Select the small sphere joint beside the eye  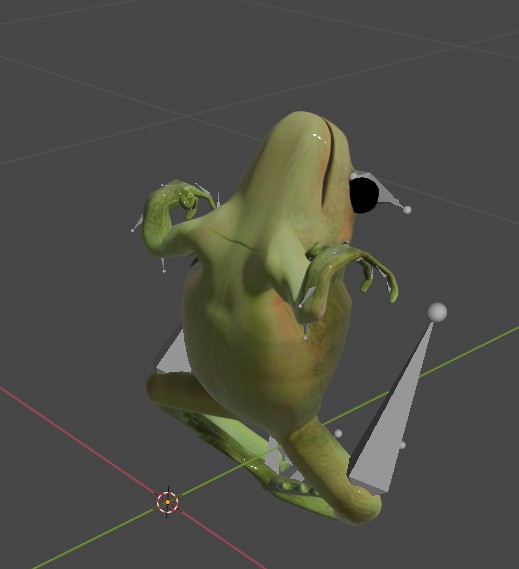pos(407,209)
